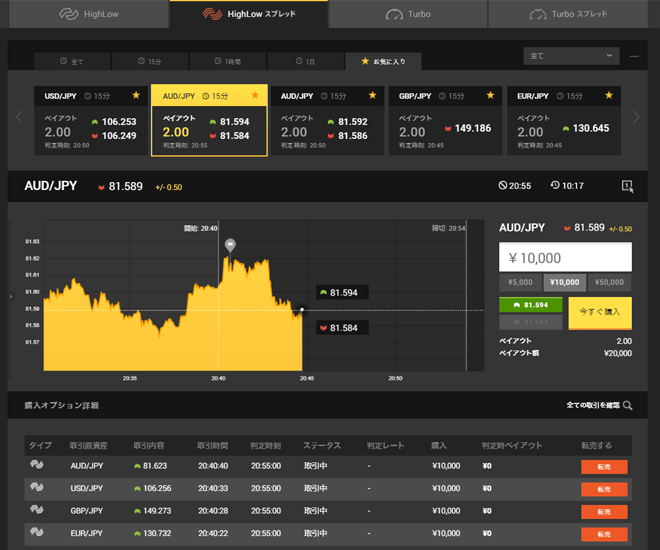Click the Low 81.584 label on chart
The height and width of the screenshot is (550, 660).
(342, 328)
